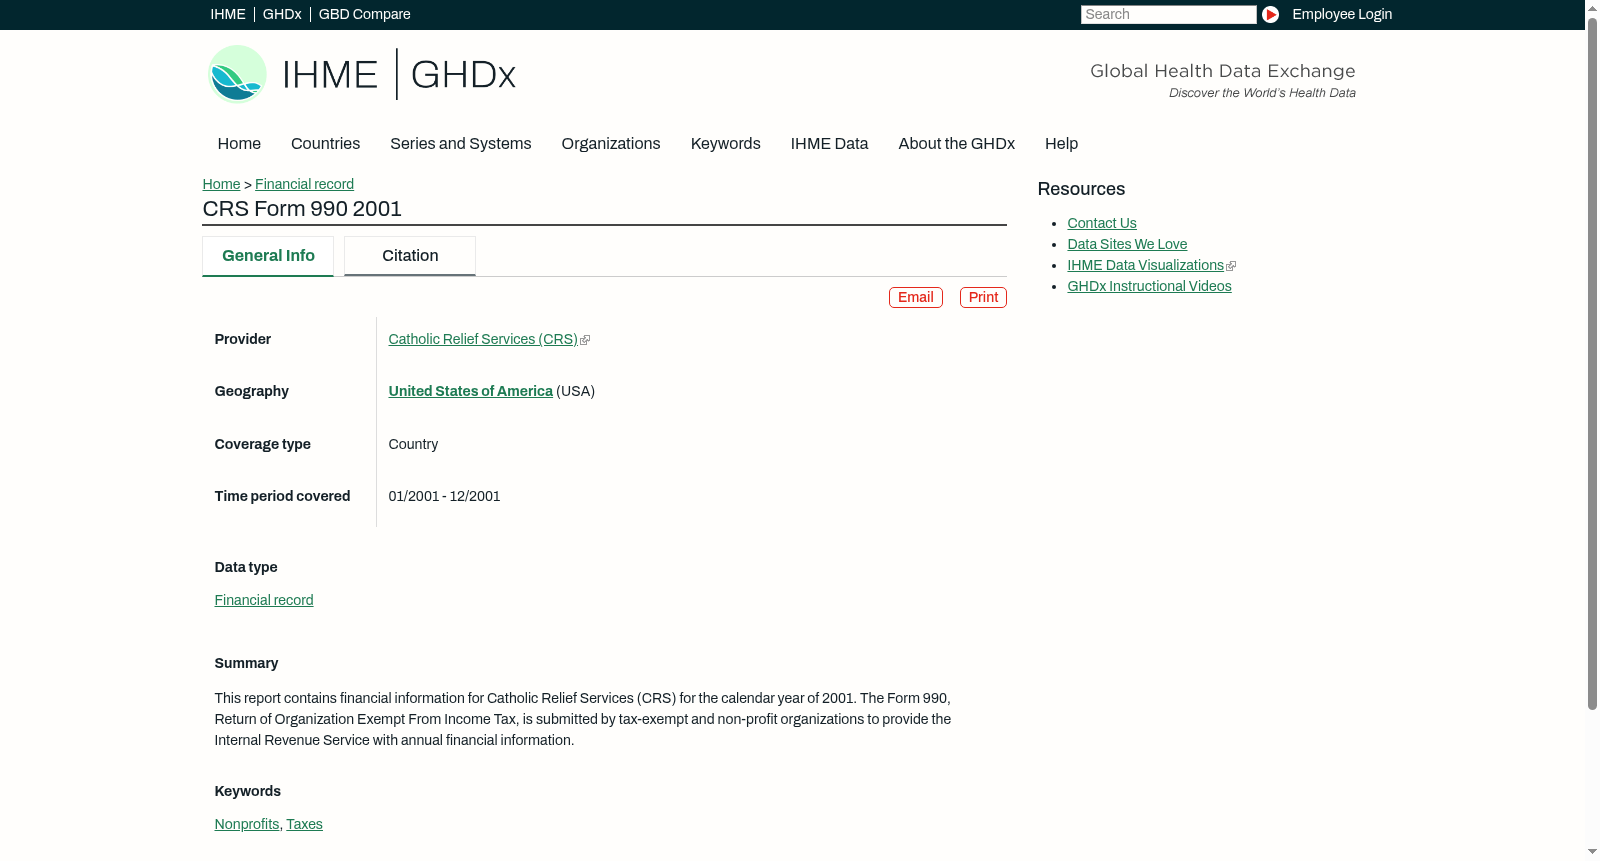Image resolution: width=1600 pixels, height=861 pixels.
Task: Open Nonprofits keyword link
Action: (x=247, y=825)
